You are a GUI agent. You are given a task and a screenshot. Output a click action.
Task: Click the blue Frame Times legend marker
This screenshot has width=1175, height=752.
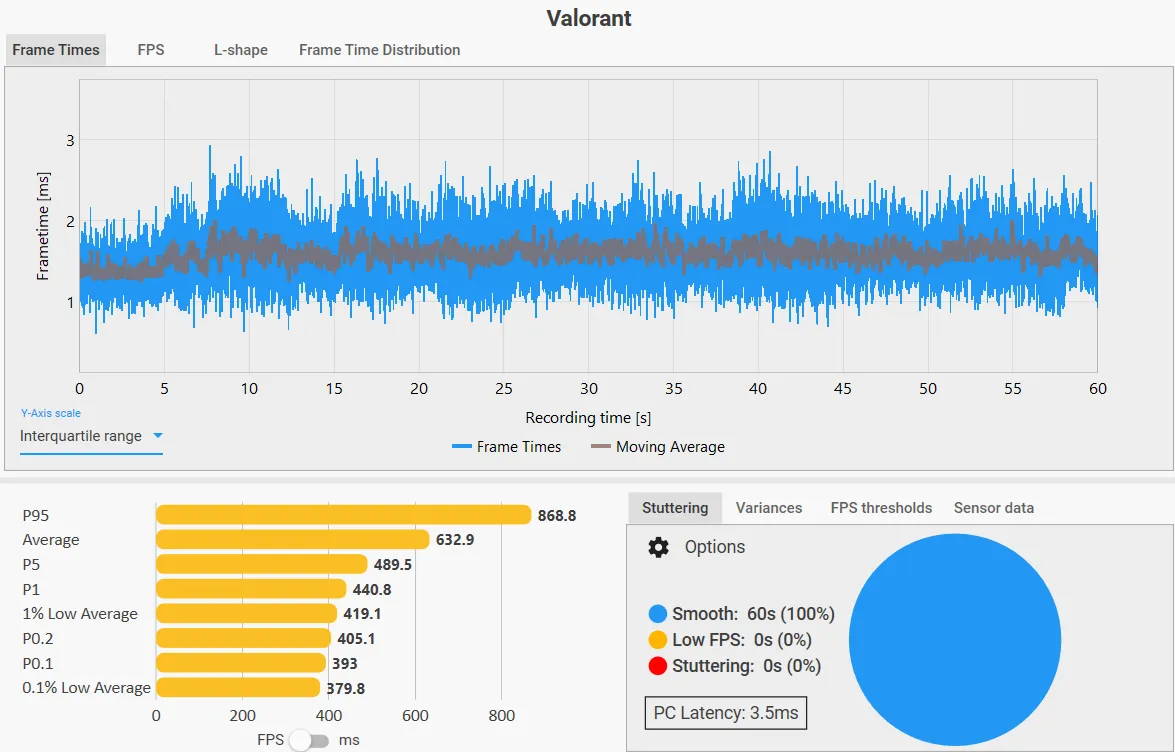click(462, 447)
